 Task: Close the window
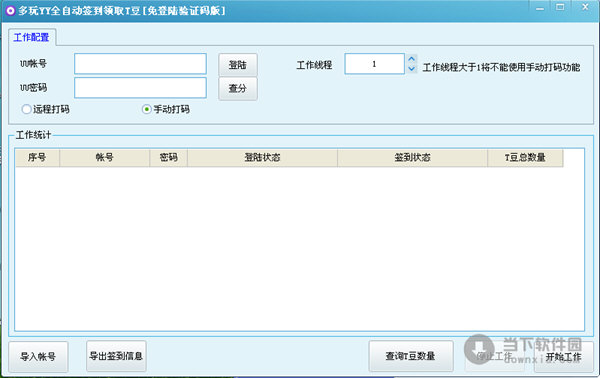coord(585,7)
